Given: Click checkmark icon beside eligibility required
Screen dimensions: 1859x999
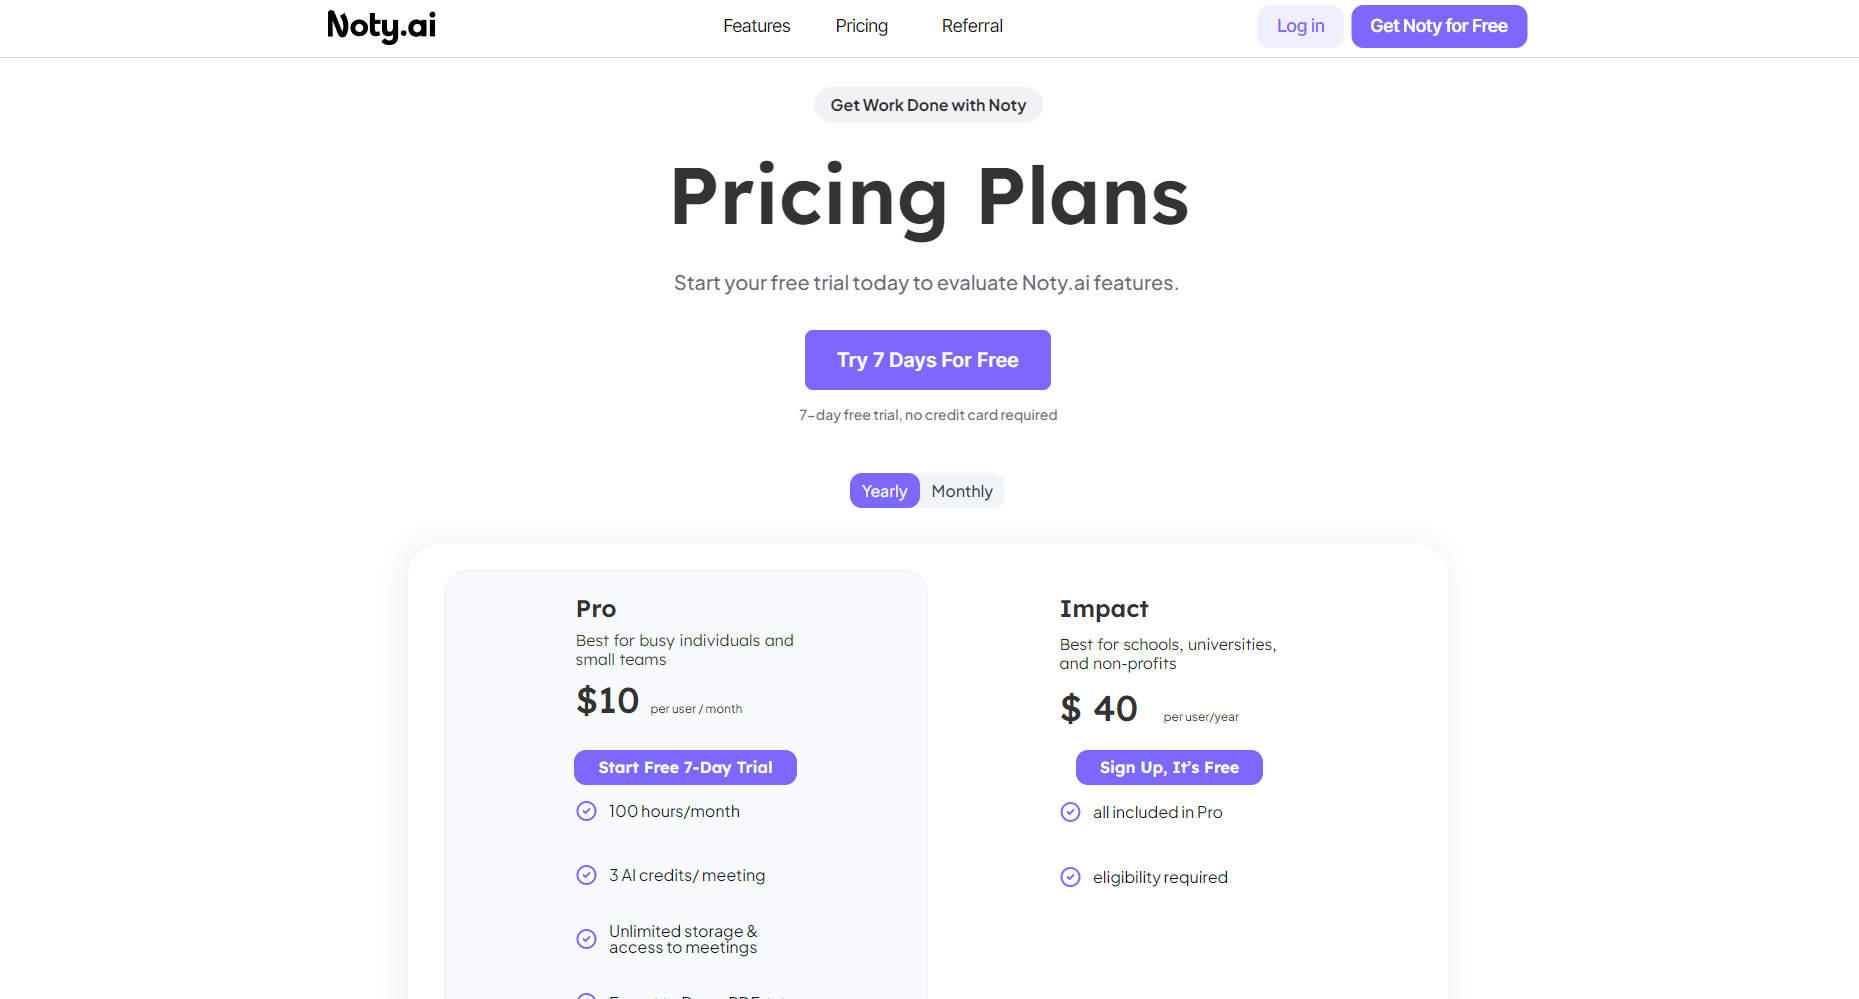Looking at the screenshot, I should [x=1070, y=877].
